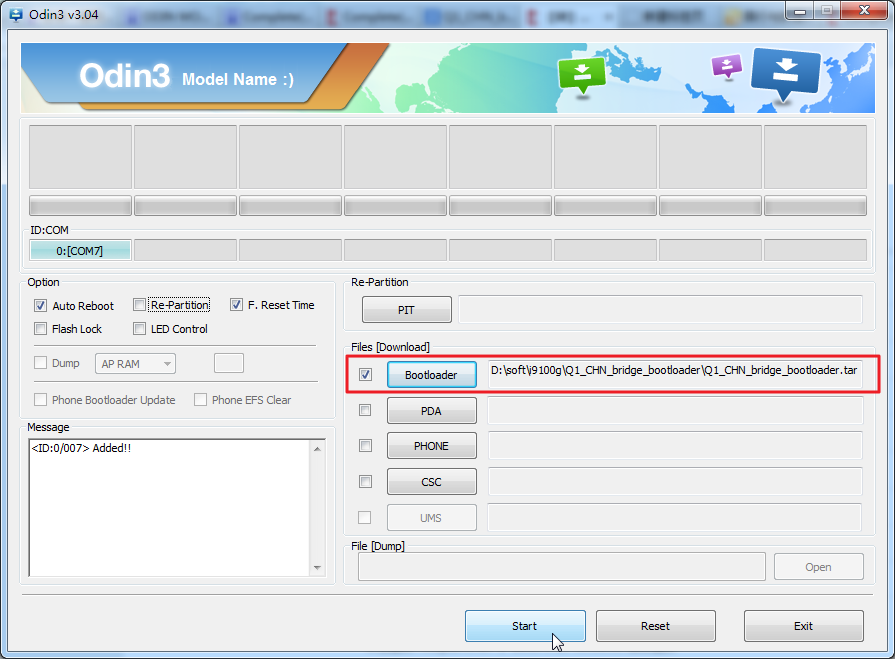The image size is (895, 659).
Task: Uncheck the Bootloader file checkbox
Action: pyautogui.click(x=365, y=374)
